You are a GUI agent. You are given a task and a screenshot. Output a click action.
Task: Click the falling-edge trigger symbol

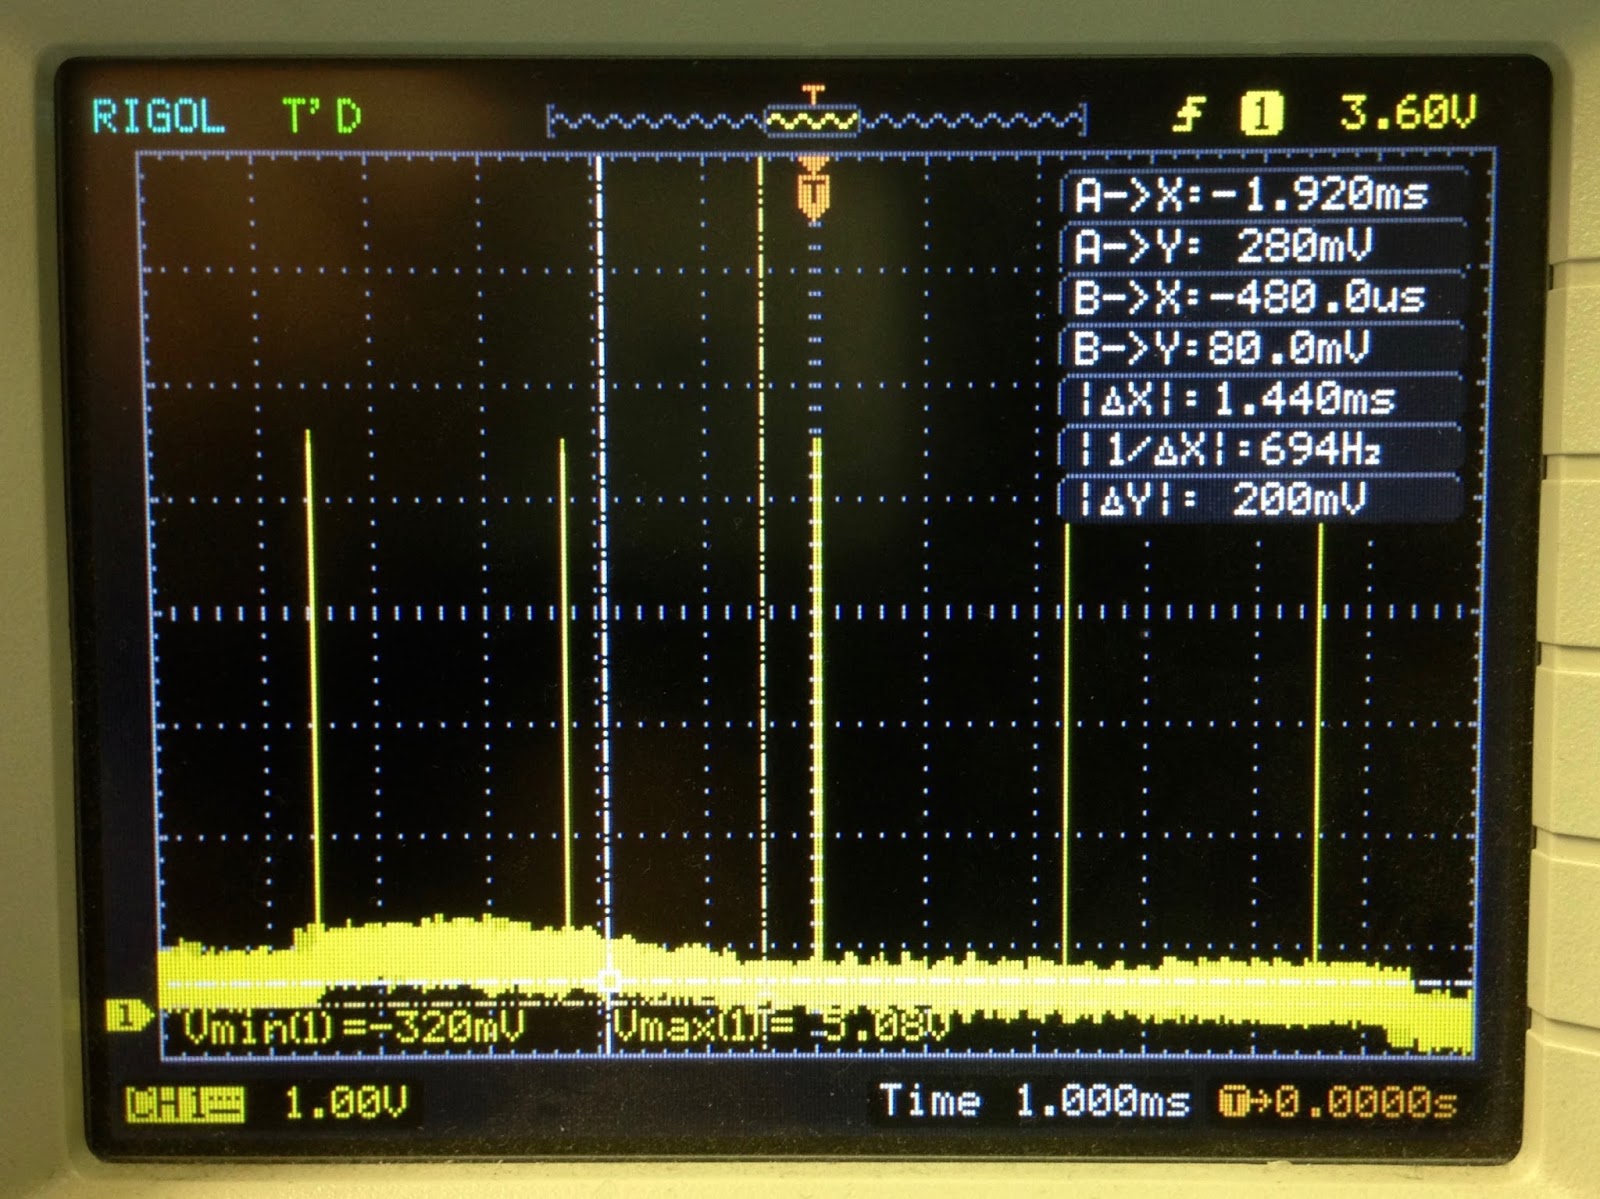click(x=1190, y=113)
